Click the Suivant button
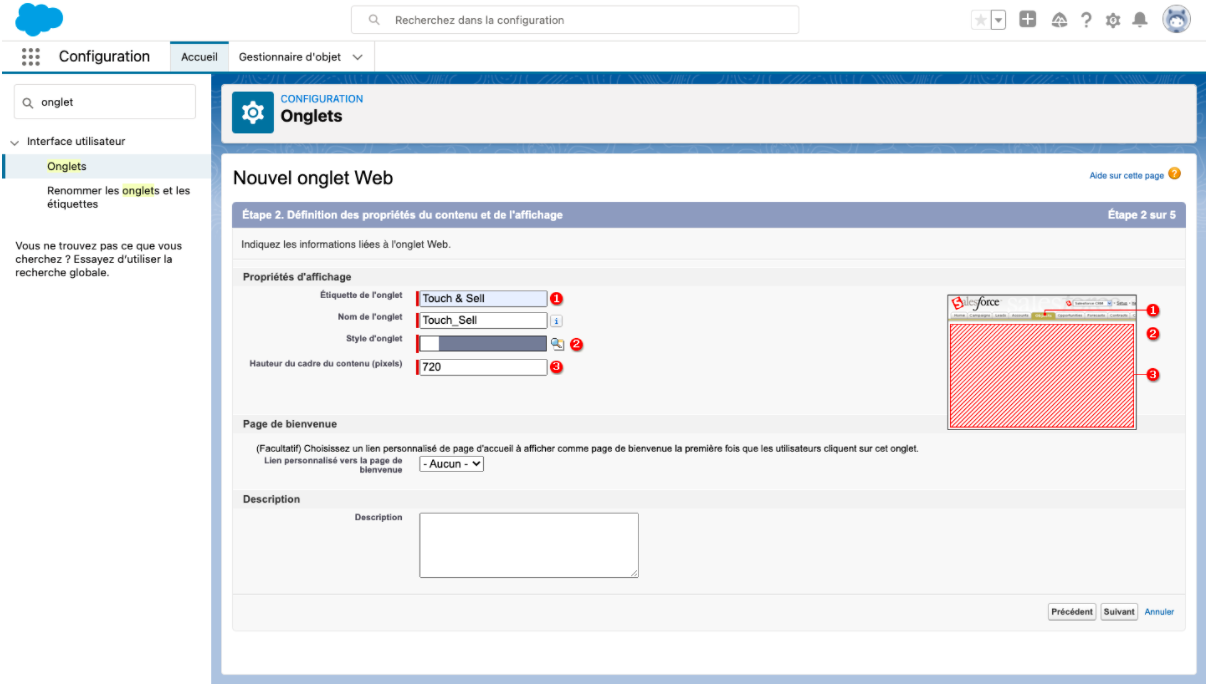This screenshot has width=1215, height=688. (x=1119, y=612)
